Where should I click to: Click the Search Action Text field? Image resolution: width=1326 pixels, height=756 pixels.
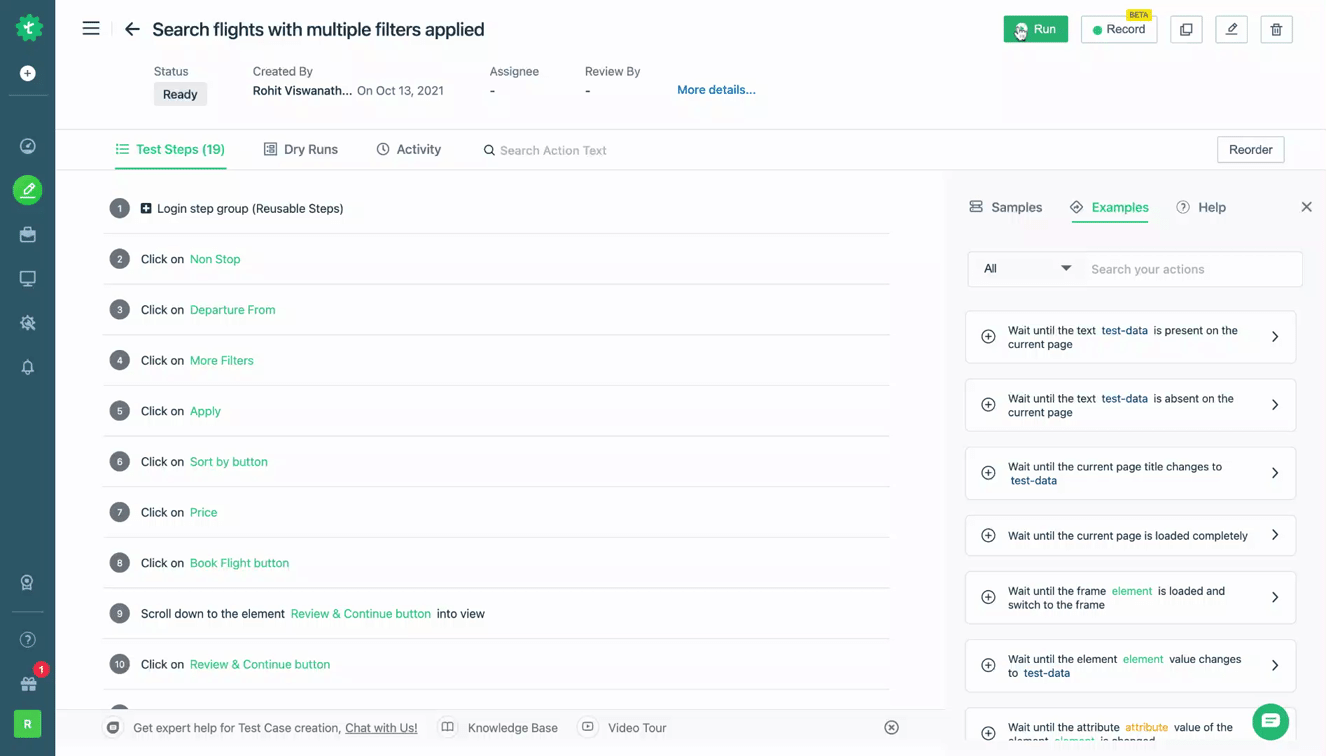553,150
